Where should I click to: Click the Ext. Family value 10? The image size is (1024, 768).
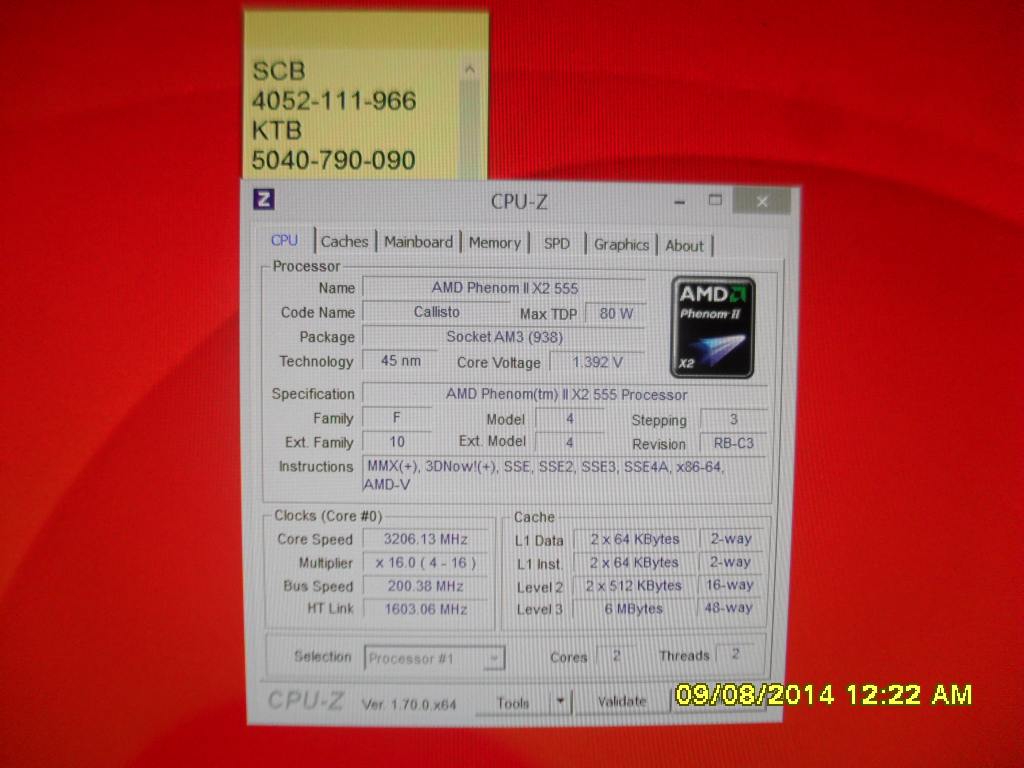(397, 442)
